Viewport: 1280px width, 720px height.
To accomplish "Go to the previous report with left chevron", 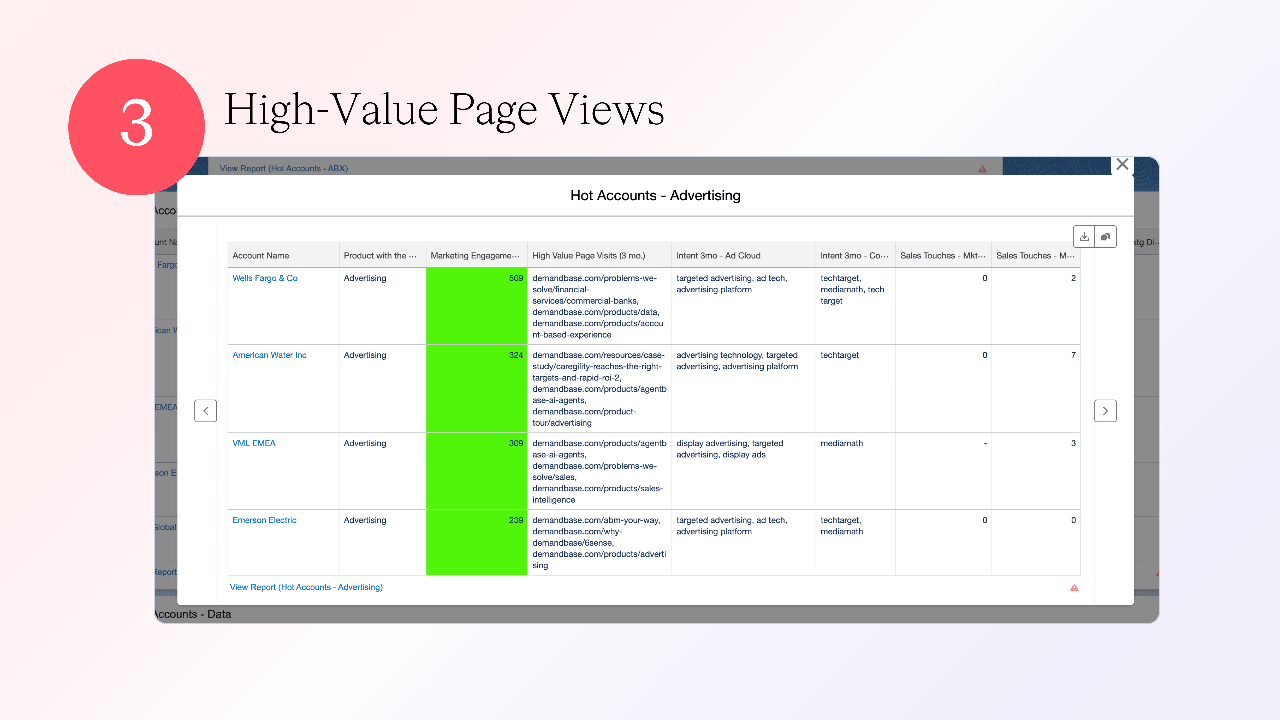I will point(205,410).
